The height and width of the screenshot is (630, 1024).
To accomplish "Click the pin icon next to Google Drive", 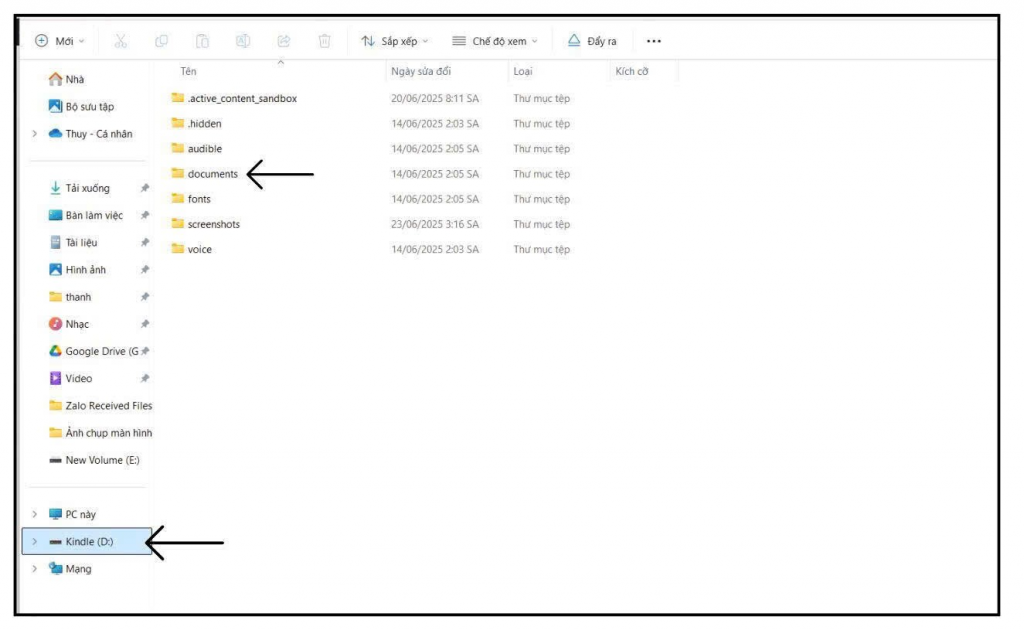I will [145, 351].
